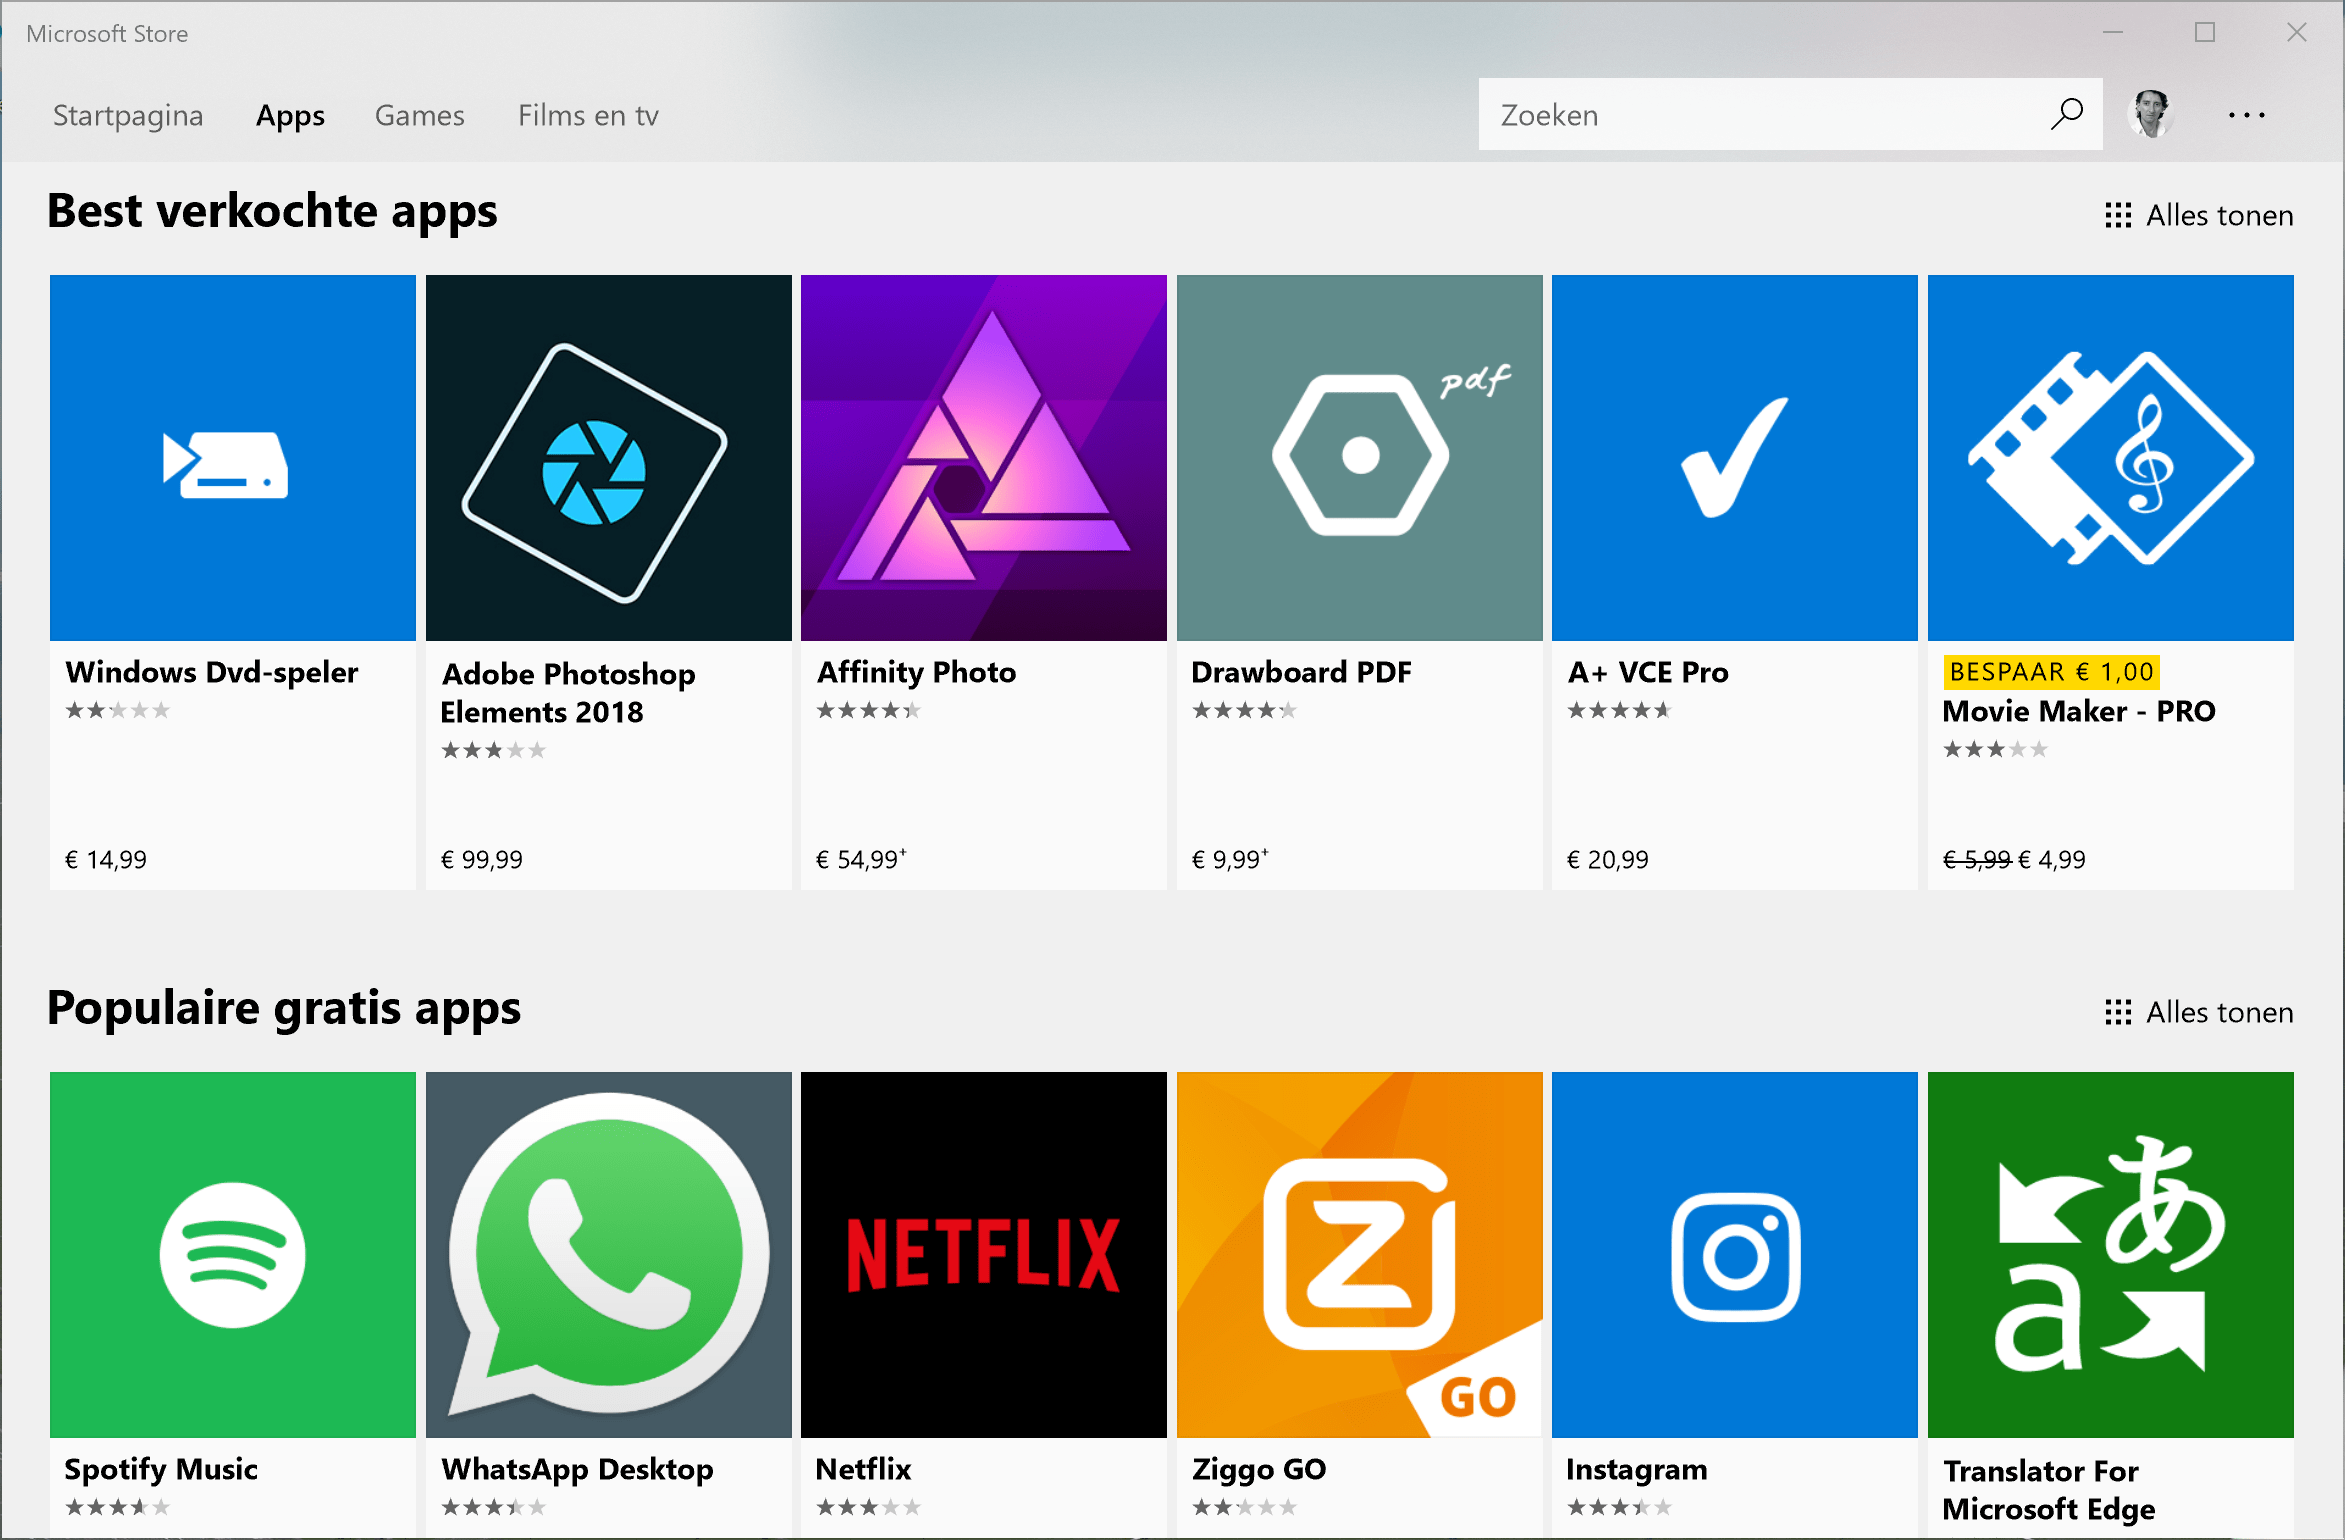Open Adobe Photoshop Elements 2018 tile

click(x=608, y=458)
